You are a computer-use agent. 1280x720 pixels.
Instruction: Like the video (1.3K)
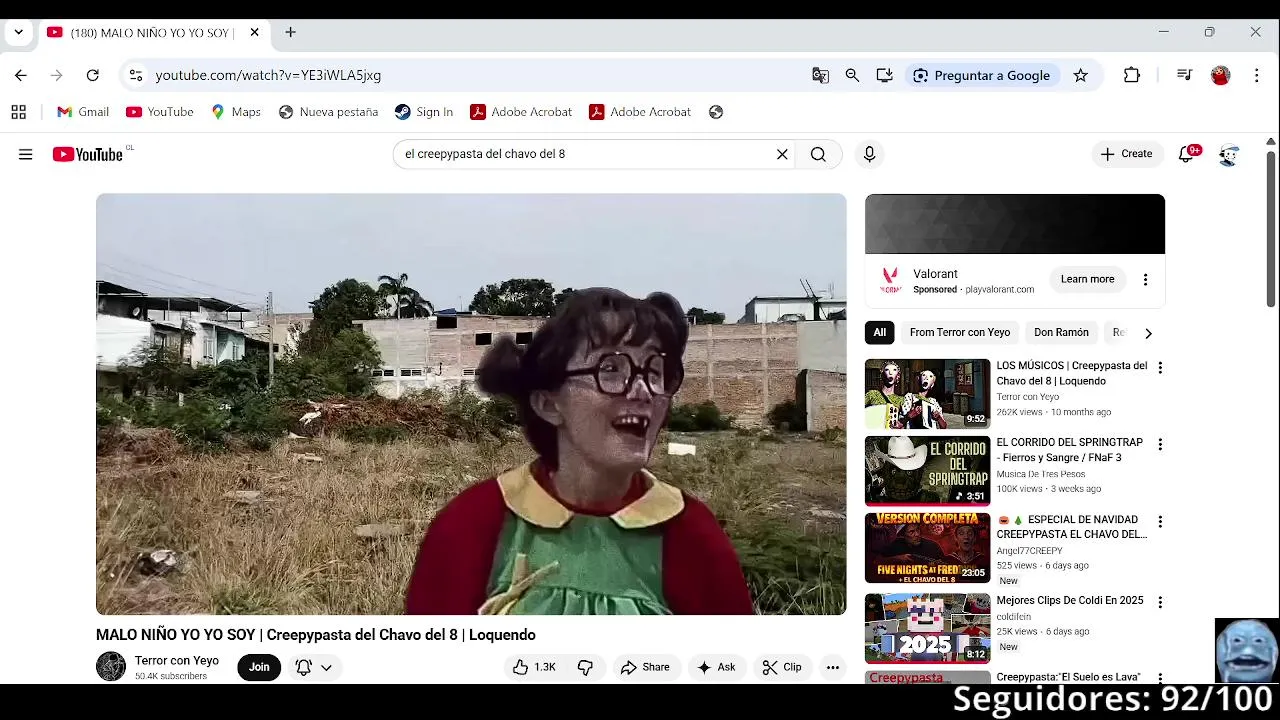click(x=534, y=667)
